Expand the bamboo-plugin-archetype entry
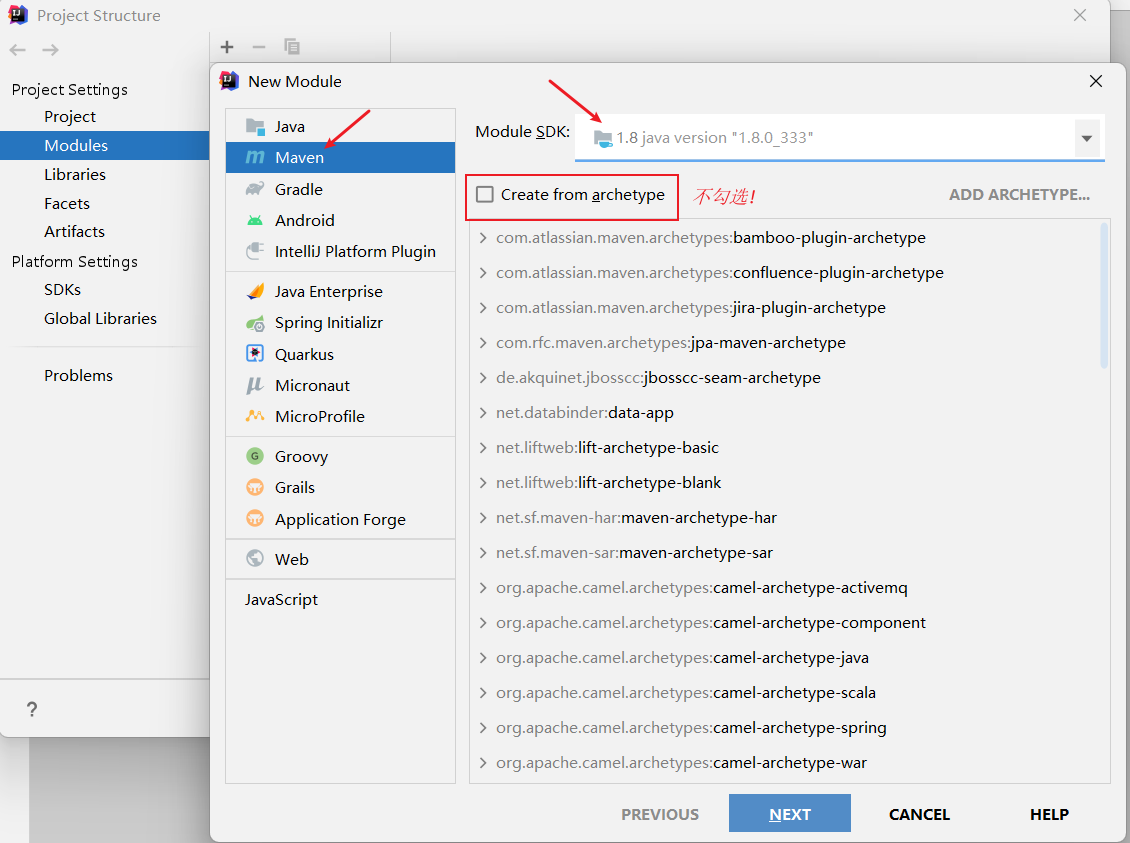This screenshot has height=843, width=1130. [483, 238]
